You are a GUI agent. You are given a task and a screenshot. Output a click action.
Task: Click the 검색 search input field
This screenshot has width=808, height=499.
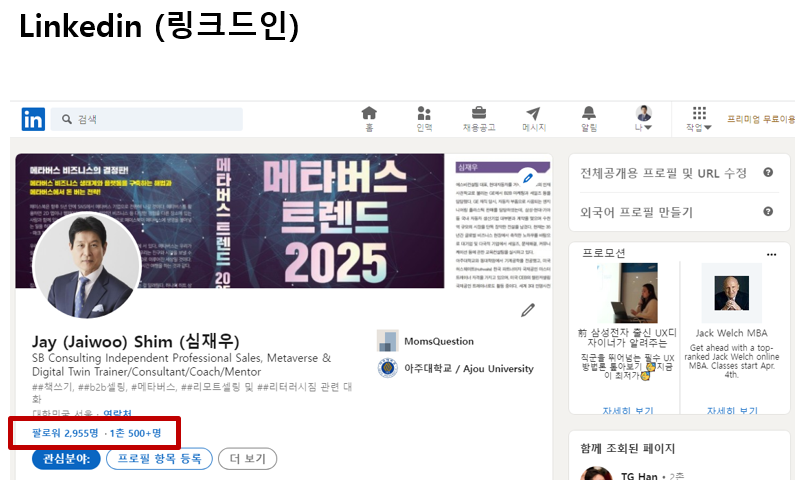tap(147, 119)
